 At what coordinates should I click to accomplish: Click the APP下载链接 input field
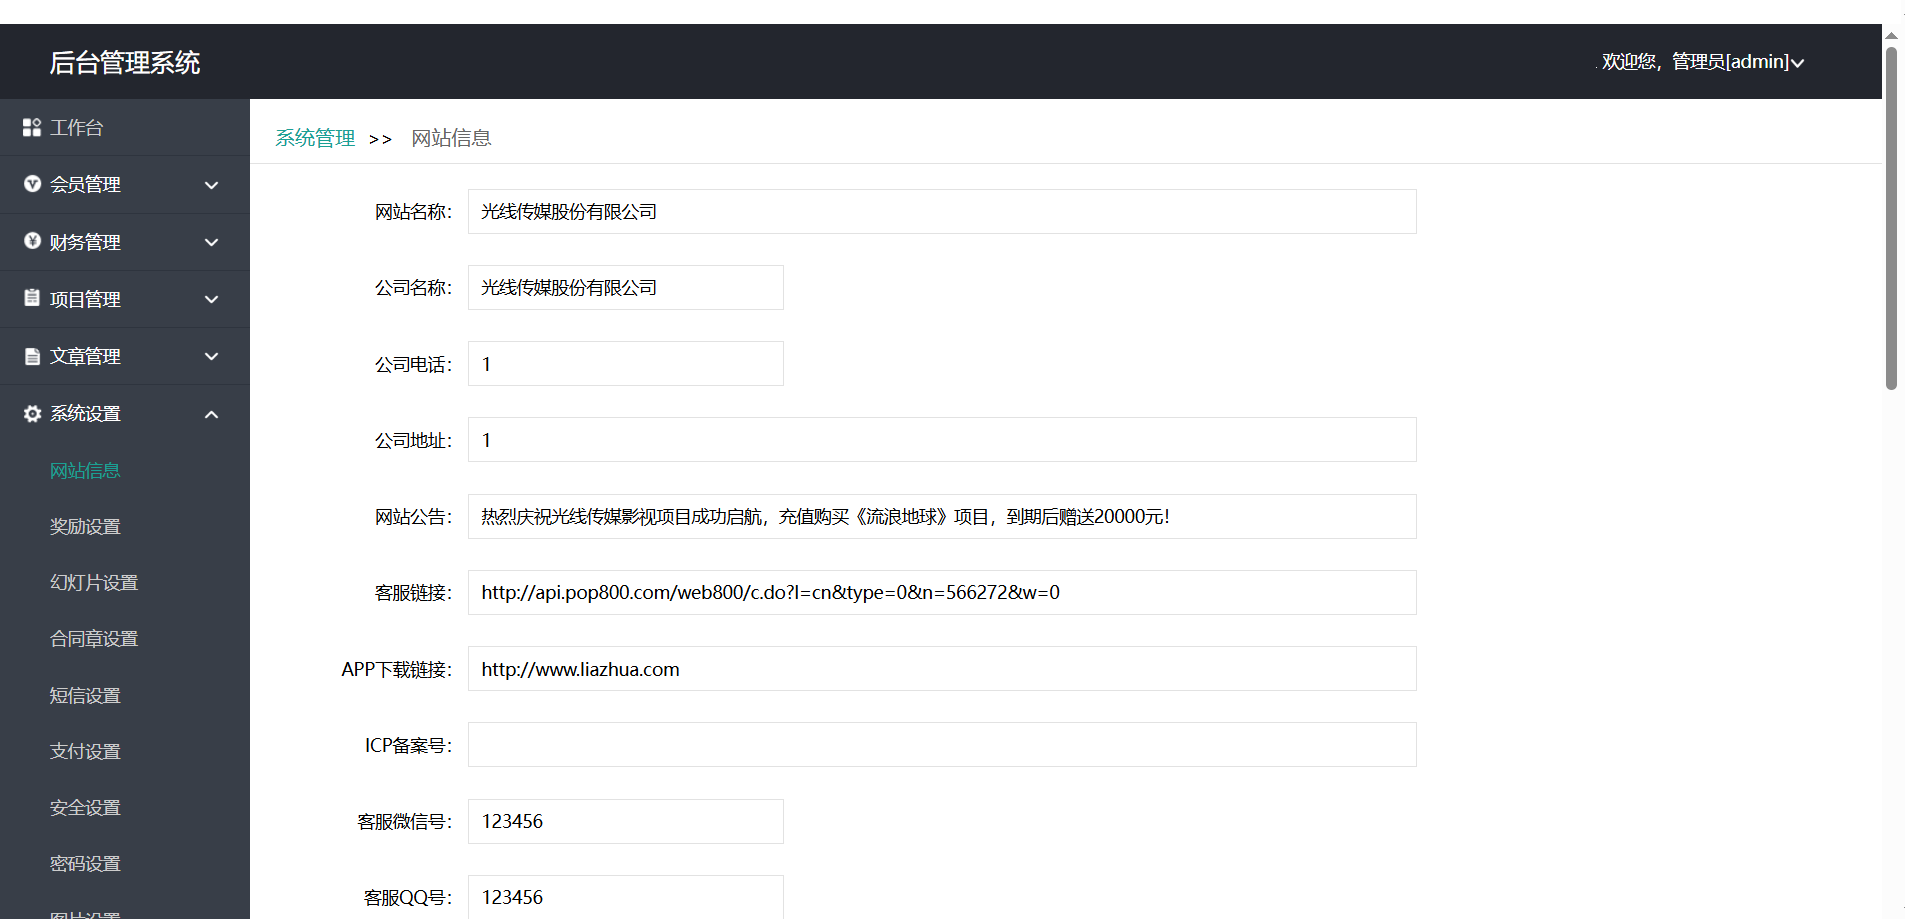[x=942, y=669]
